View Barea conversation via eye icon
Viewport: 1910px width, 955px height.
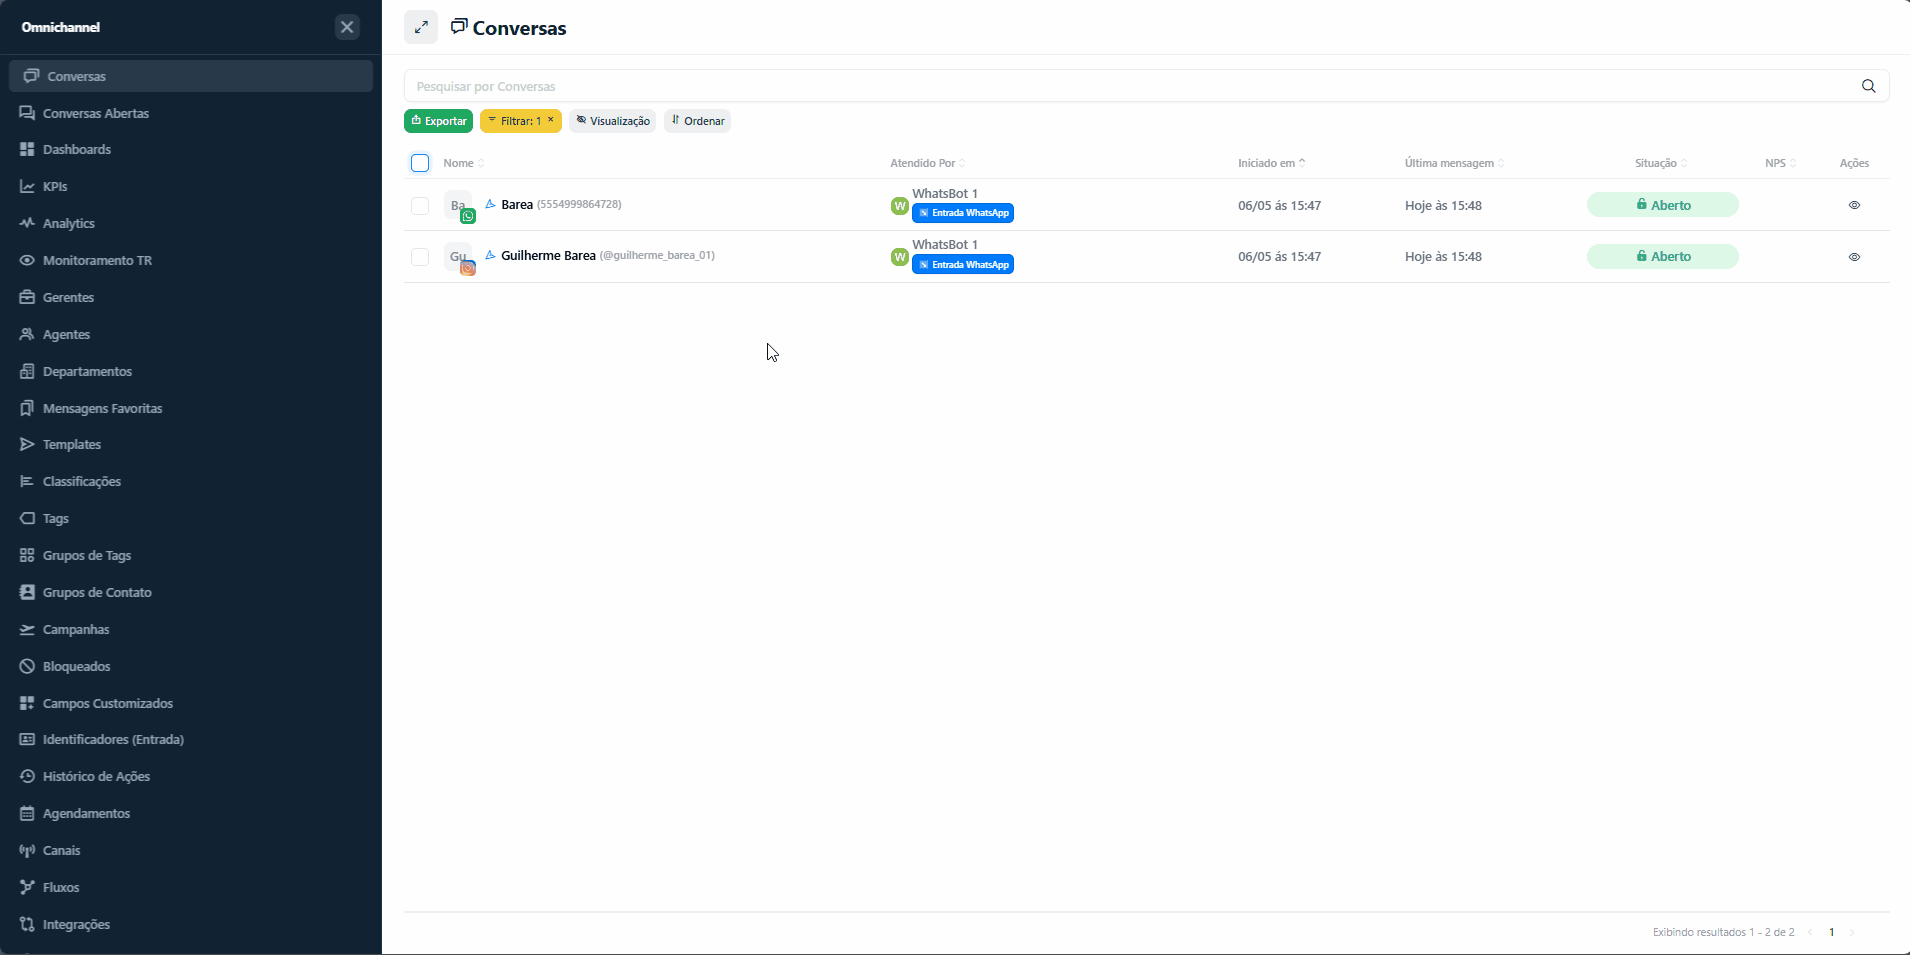click(x=1854, y=205)
